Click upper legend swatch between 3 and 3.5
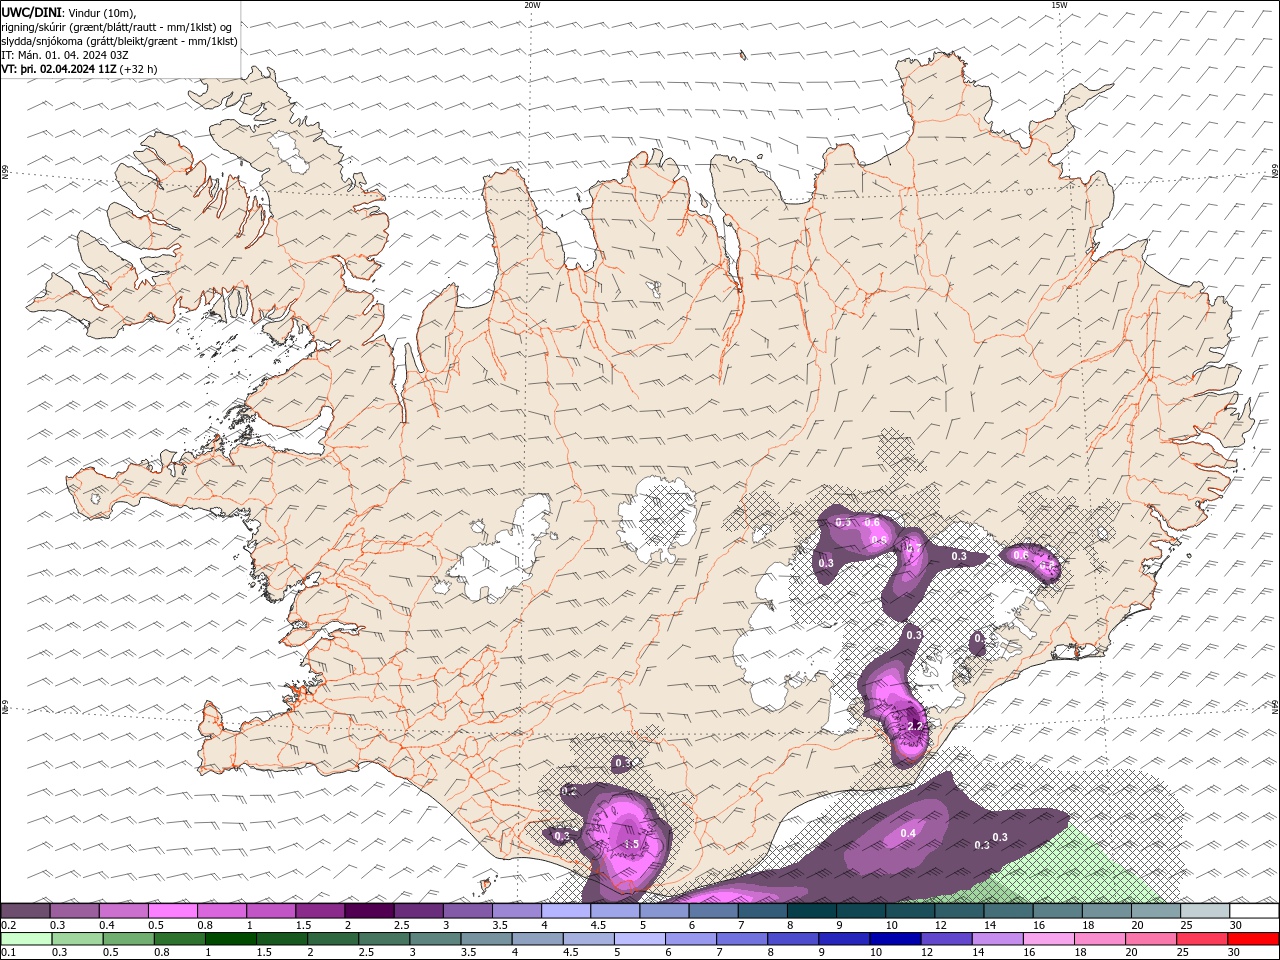This screenshot has height=960, width=1280. click(x=468, y=911)
